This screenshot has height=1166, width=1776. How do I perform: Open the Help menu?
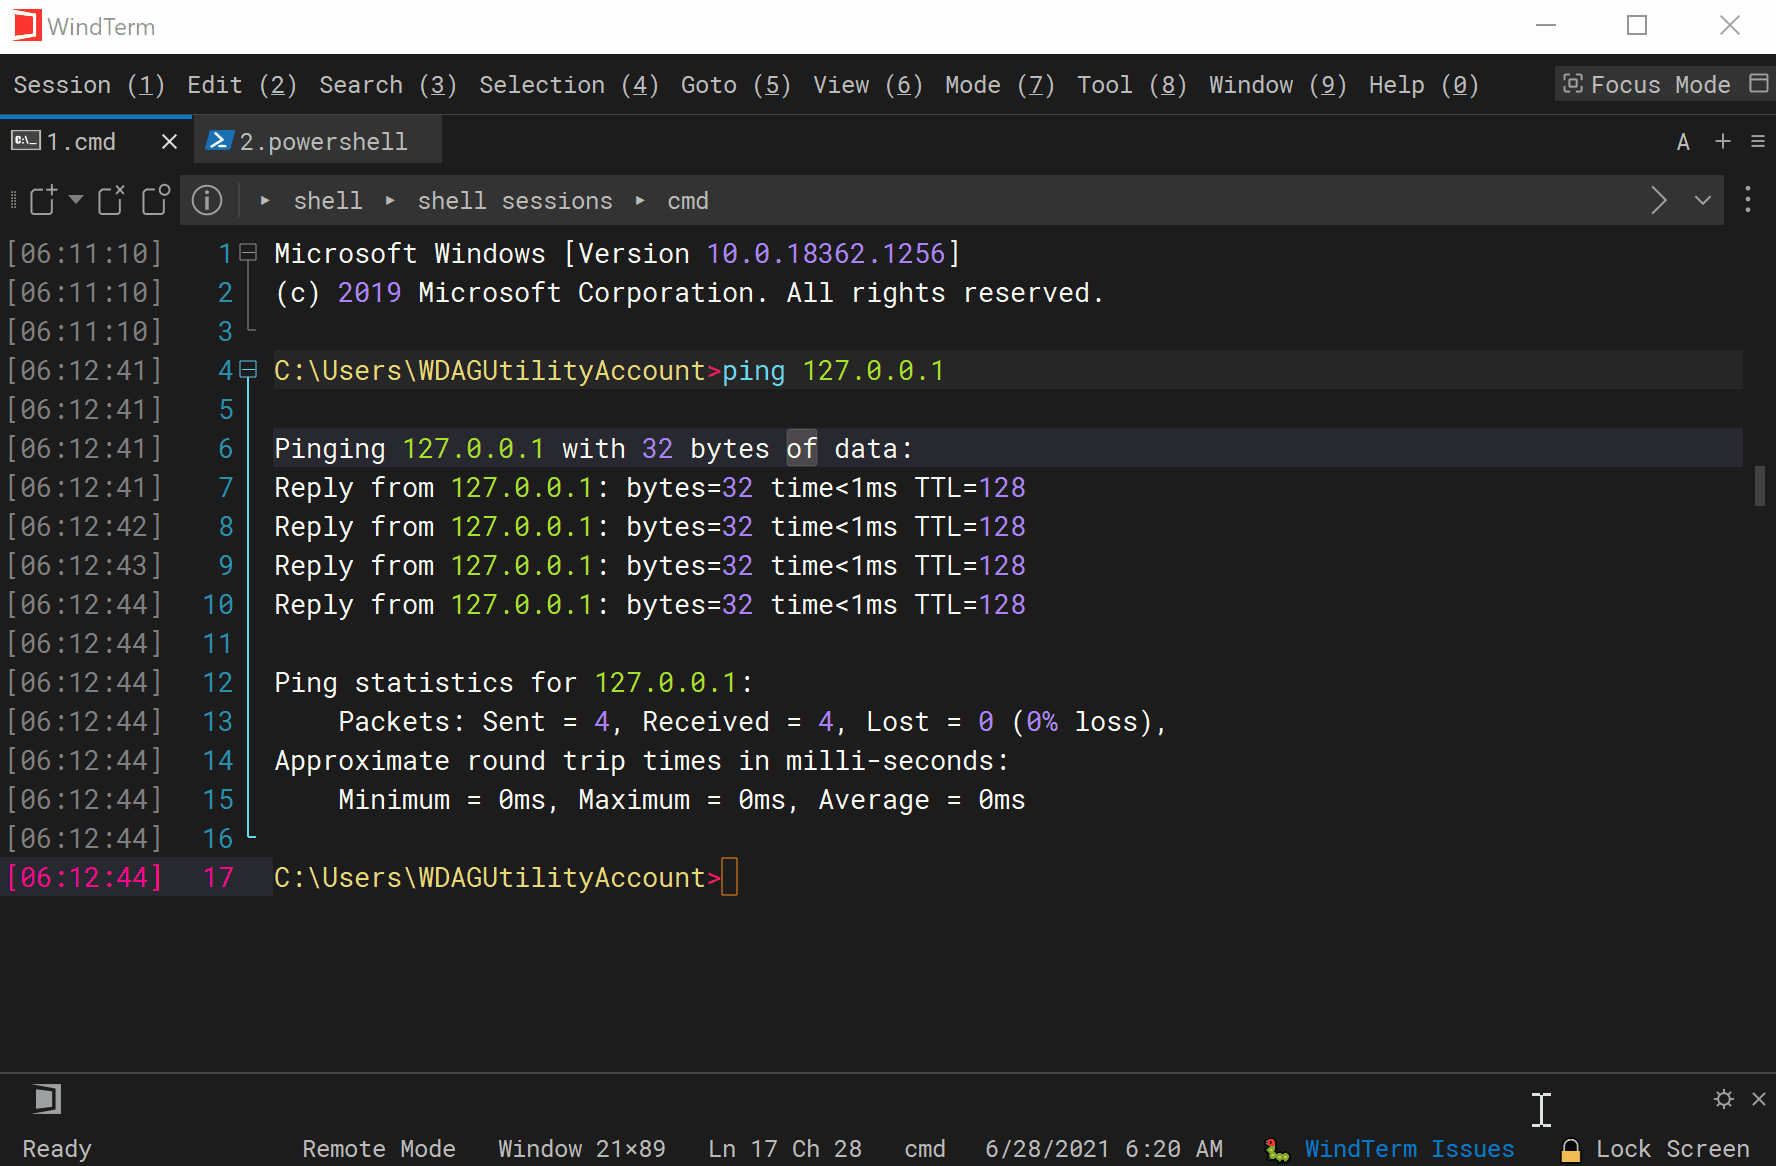click(1424, 85)
